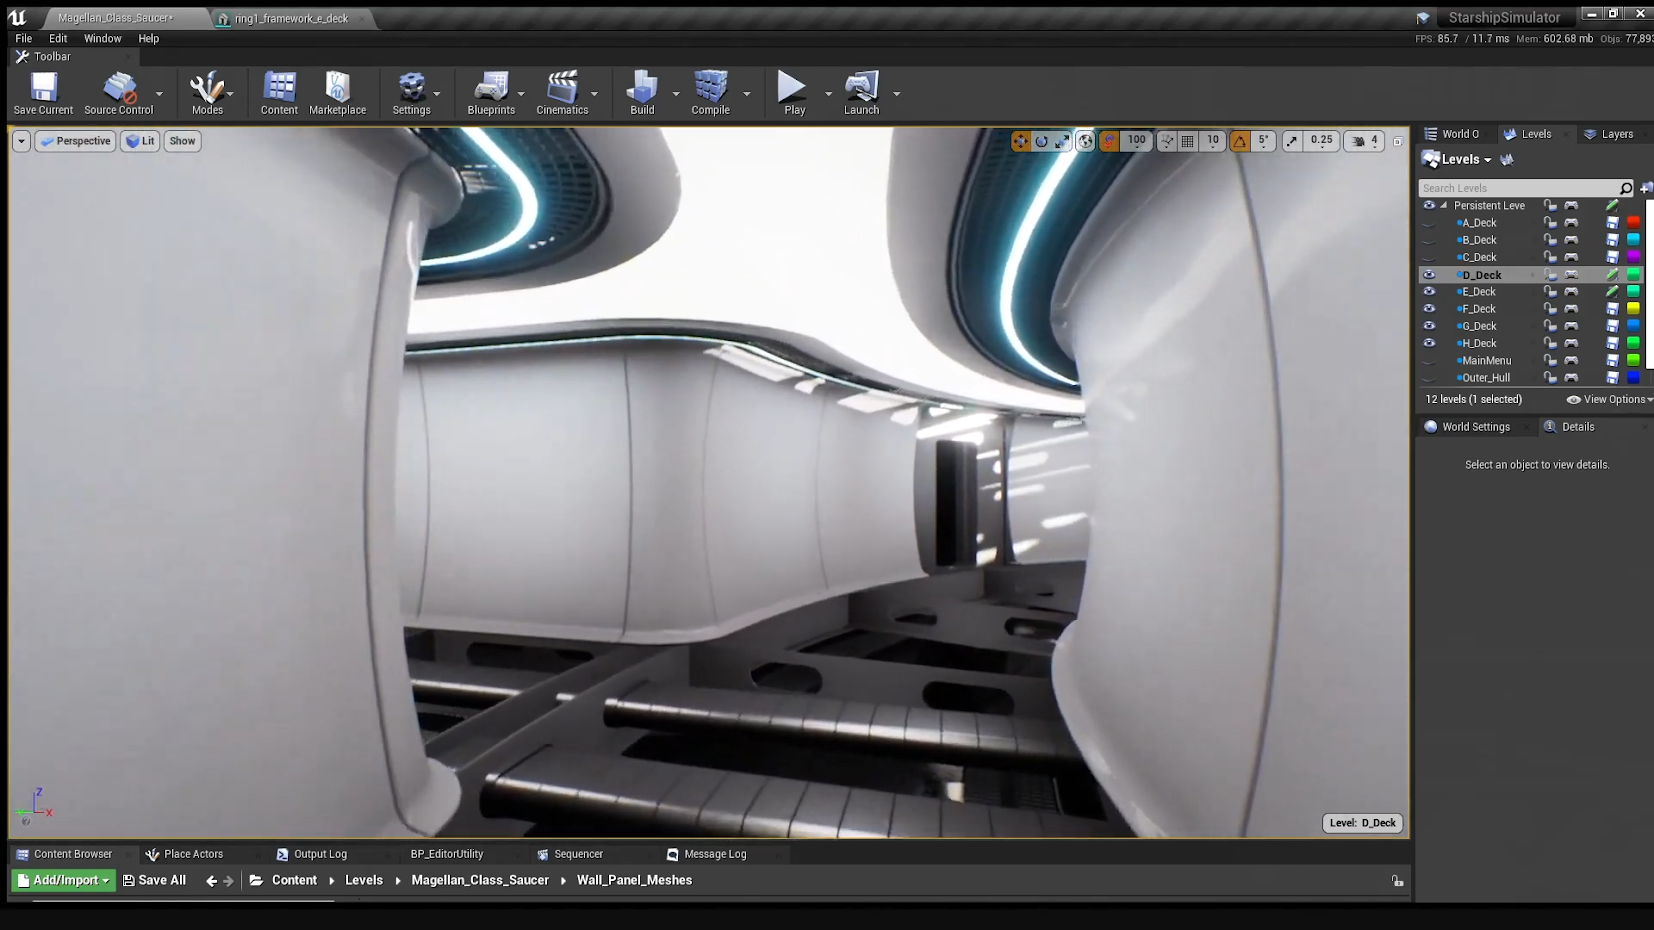Screen dimensions: 1654x930
Task: Expand the View Options dropdown
Action: [x=1609, y=399]
